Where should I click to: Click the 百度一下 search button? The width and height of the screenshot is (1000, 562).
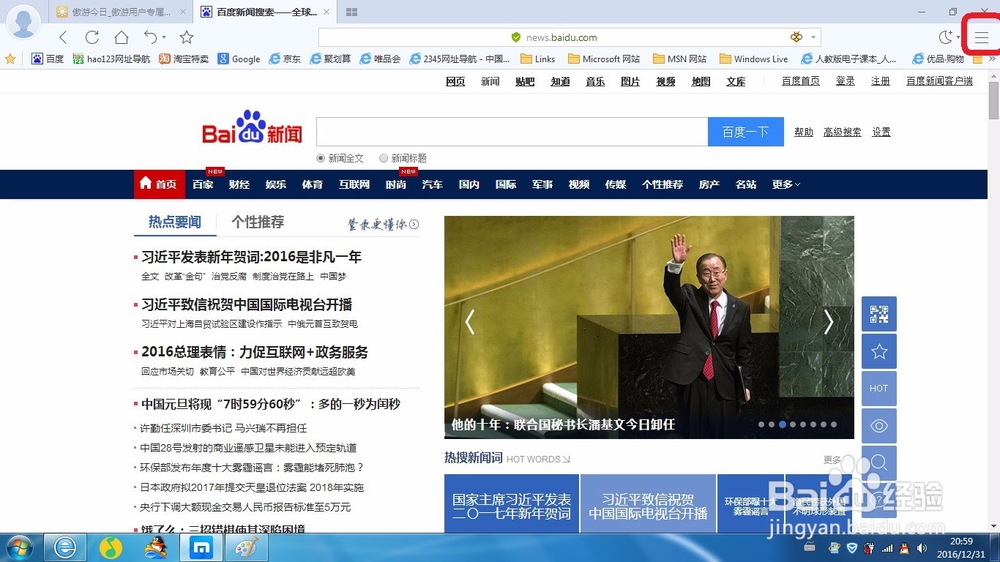[x=746, y=132]
